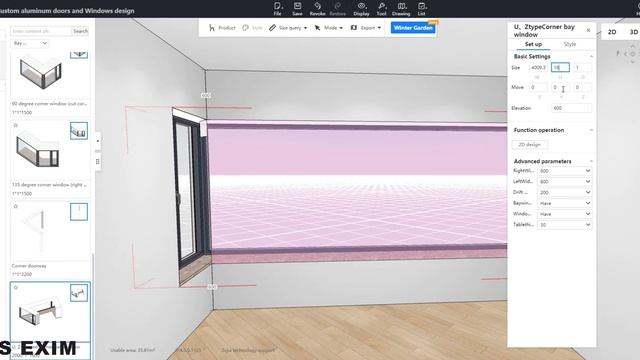This screenshot has height=360, width=640.
Task: Click the Elevation input field
Action: coord(571,108)
